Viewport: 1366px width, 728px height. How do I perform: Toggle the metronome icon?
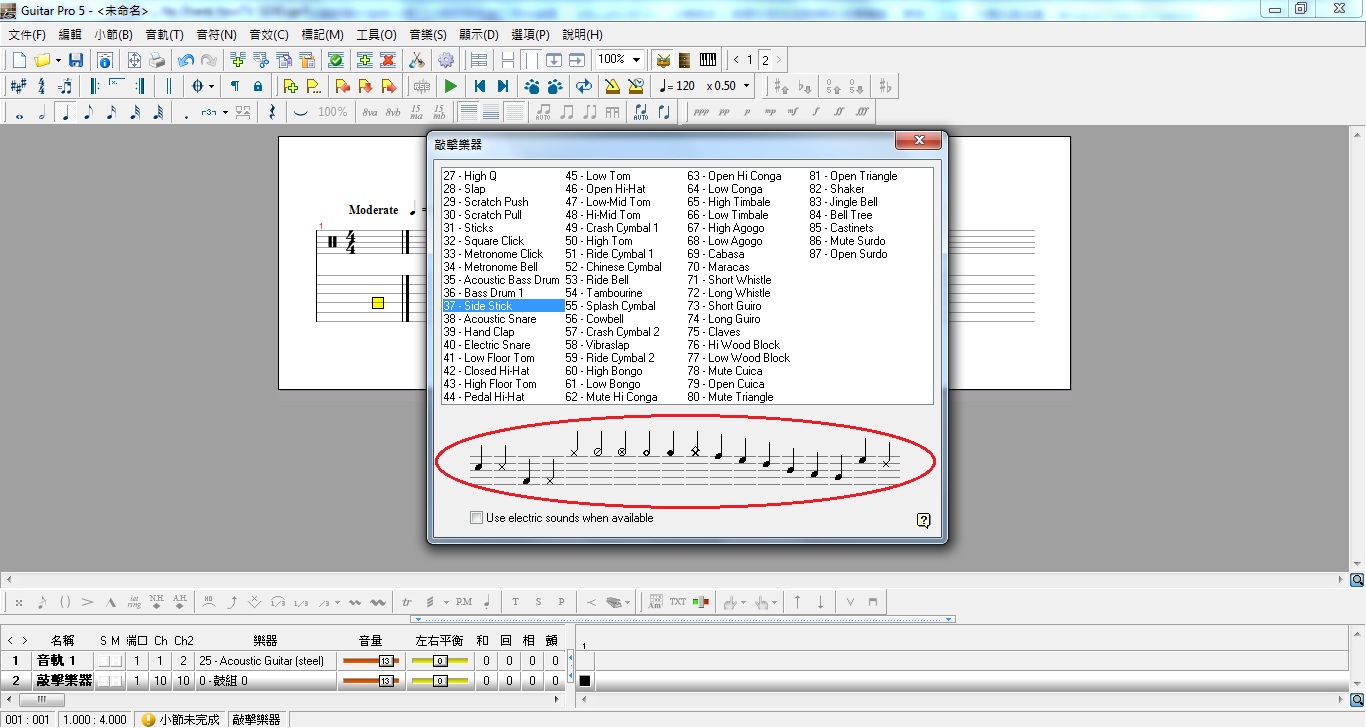click(612, 86)
